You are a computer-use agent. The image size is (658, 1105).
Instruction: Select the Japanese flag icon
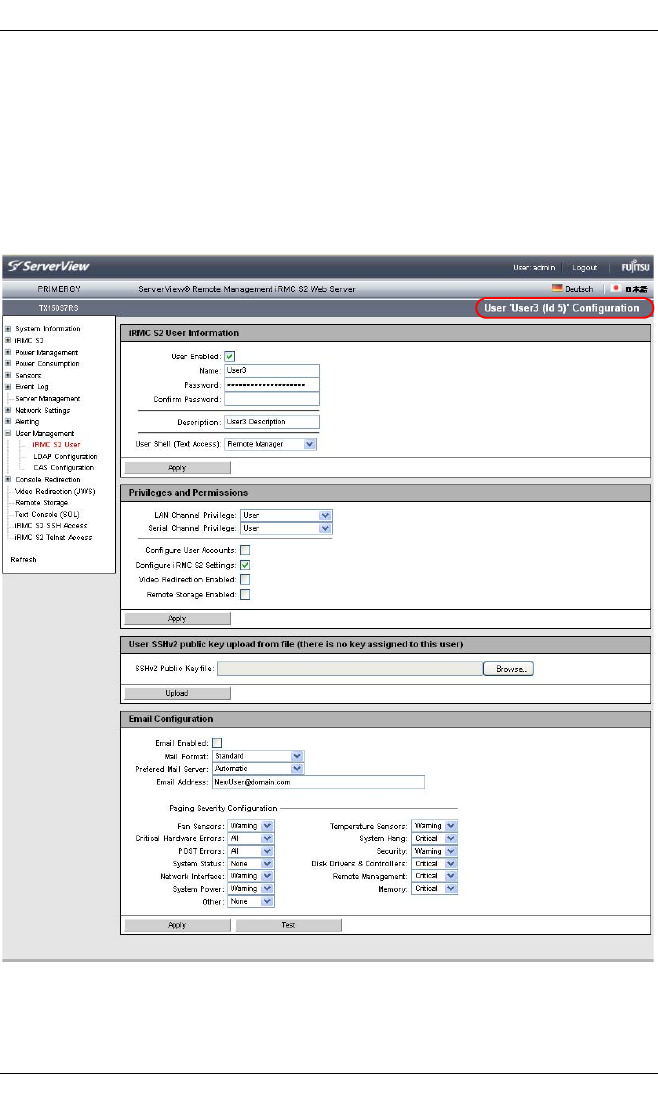(x=615, y=288)
